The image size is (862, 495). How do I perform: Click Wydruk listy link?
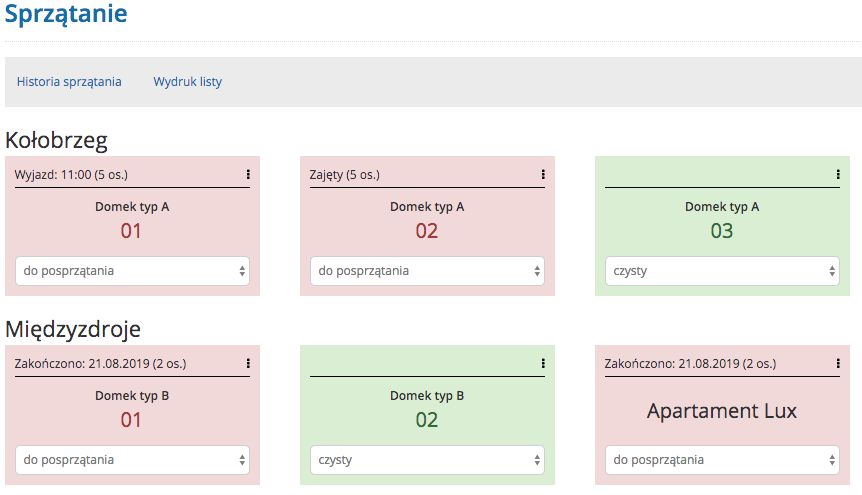pyautogui.click(x=187, y=82)
